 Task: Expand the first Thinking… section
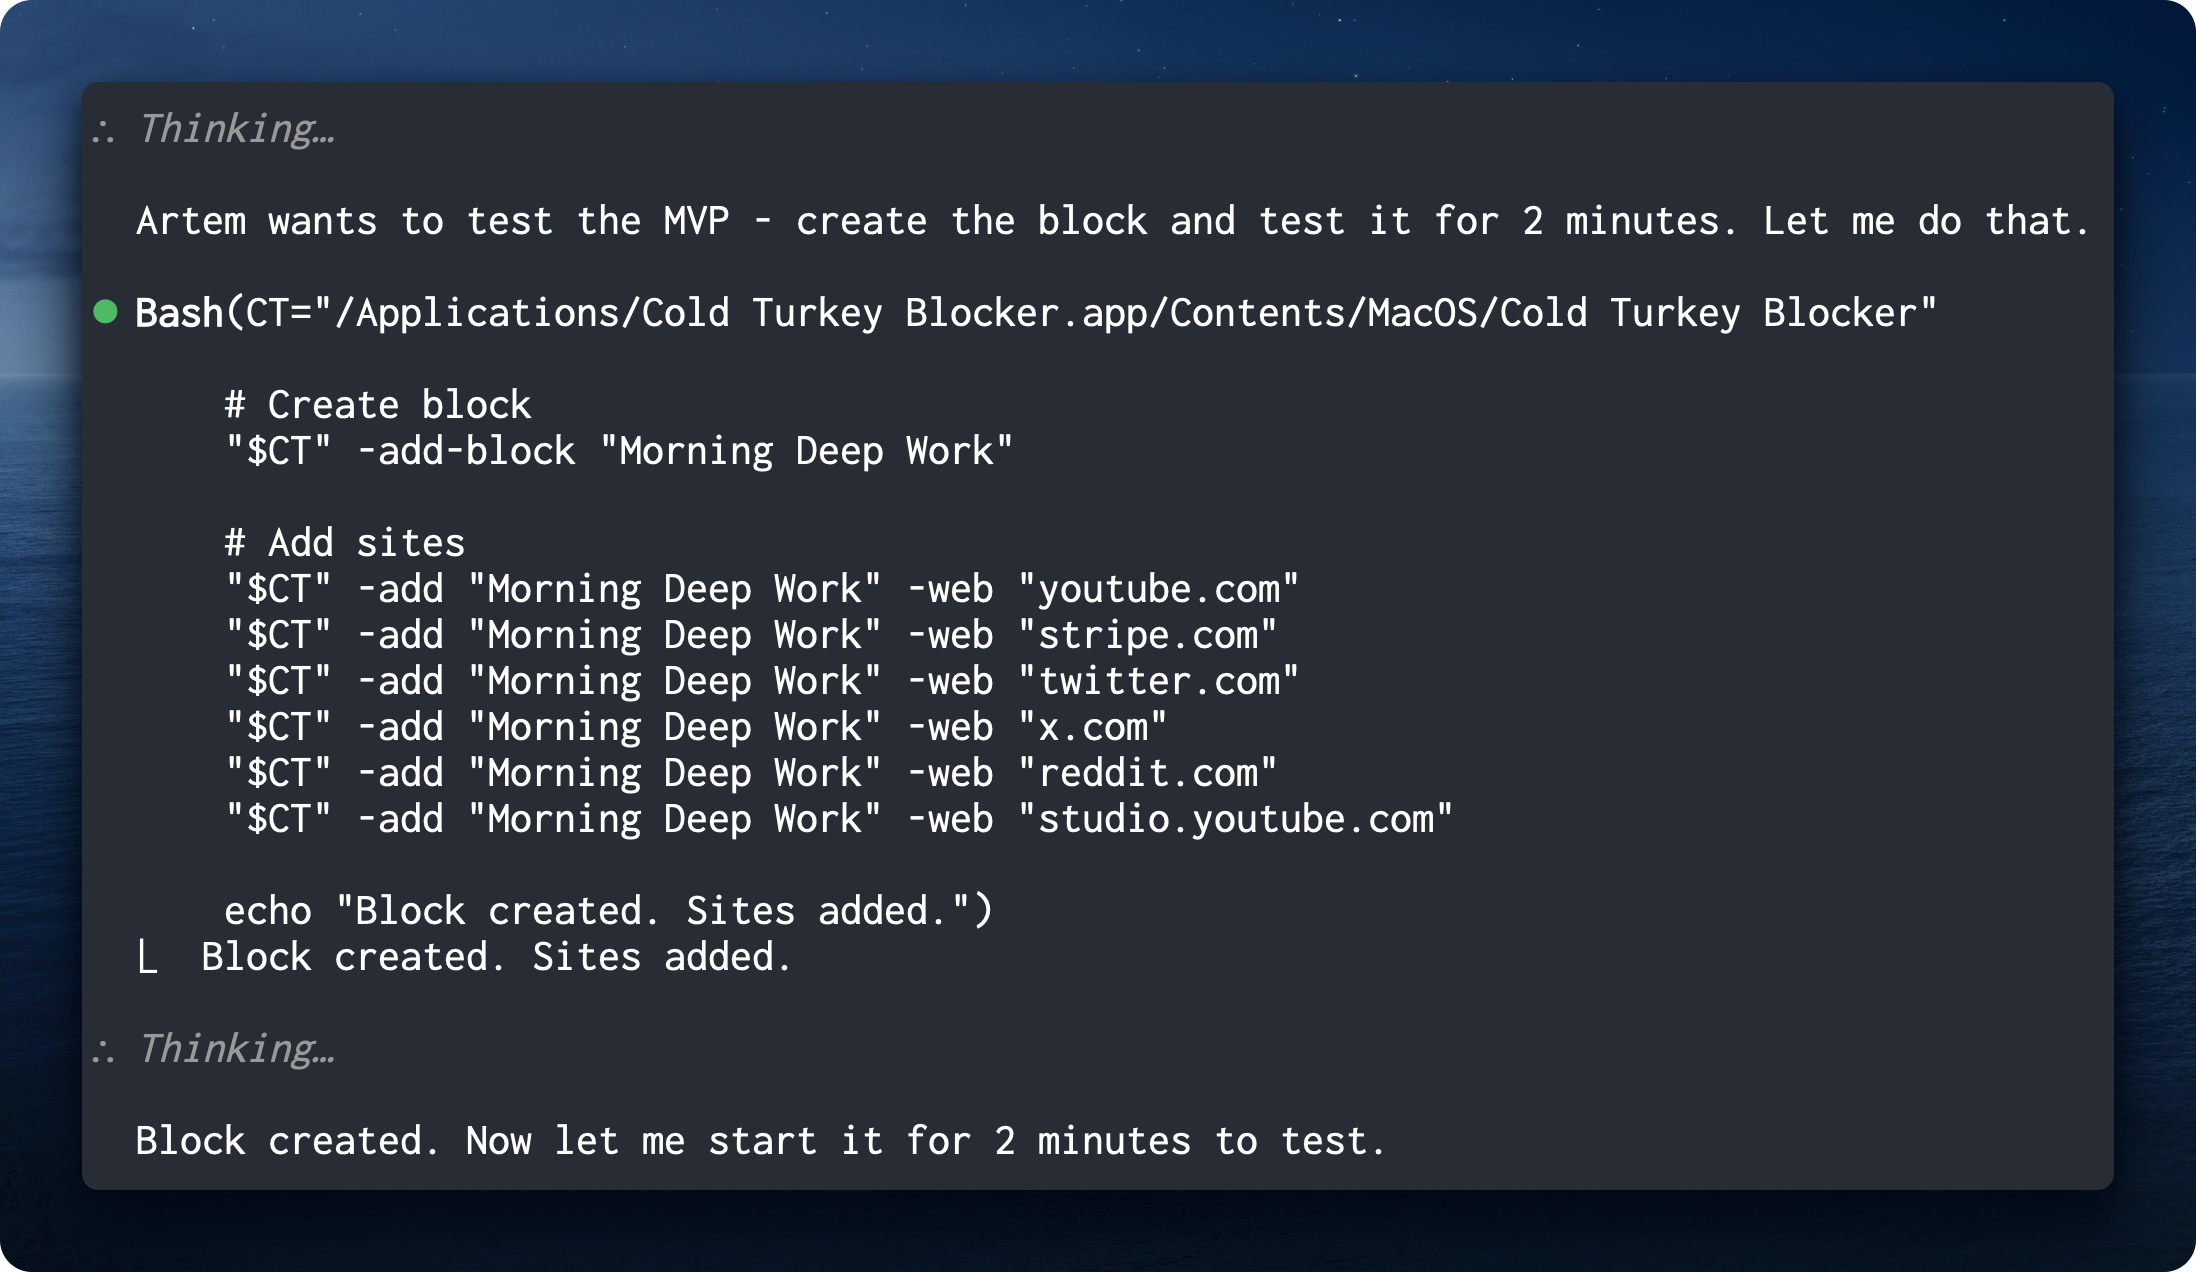tap(236, 129)
